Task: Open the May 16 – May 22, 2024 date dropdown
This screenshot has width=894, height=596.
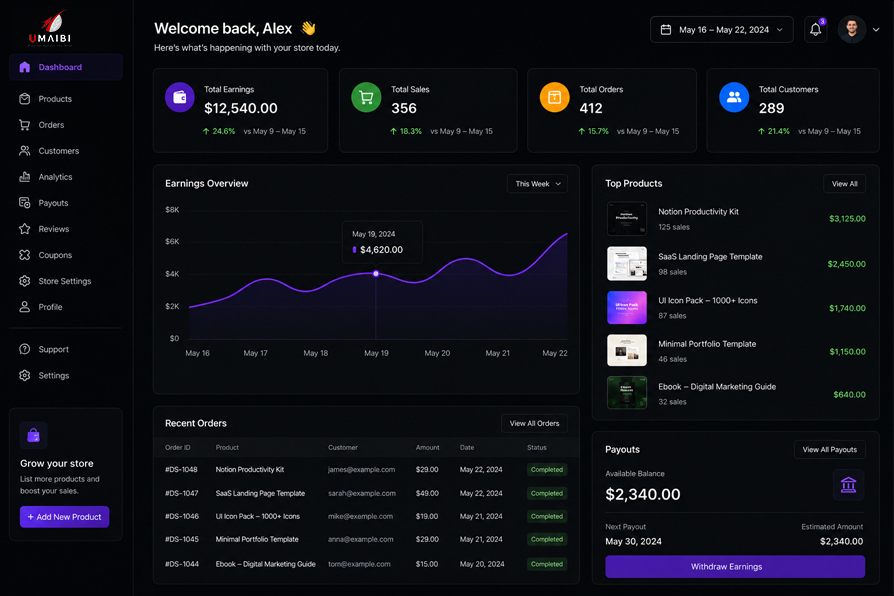Action: [722, 30]
